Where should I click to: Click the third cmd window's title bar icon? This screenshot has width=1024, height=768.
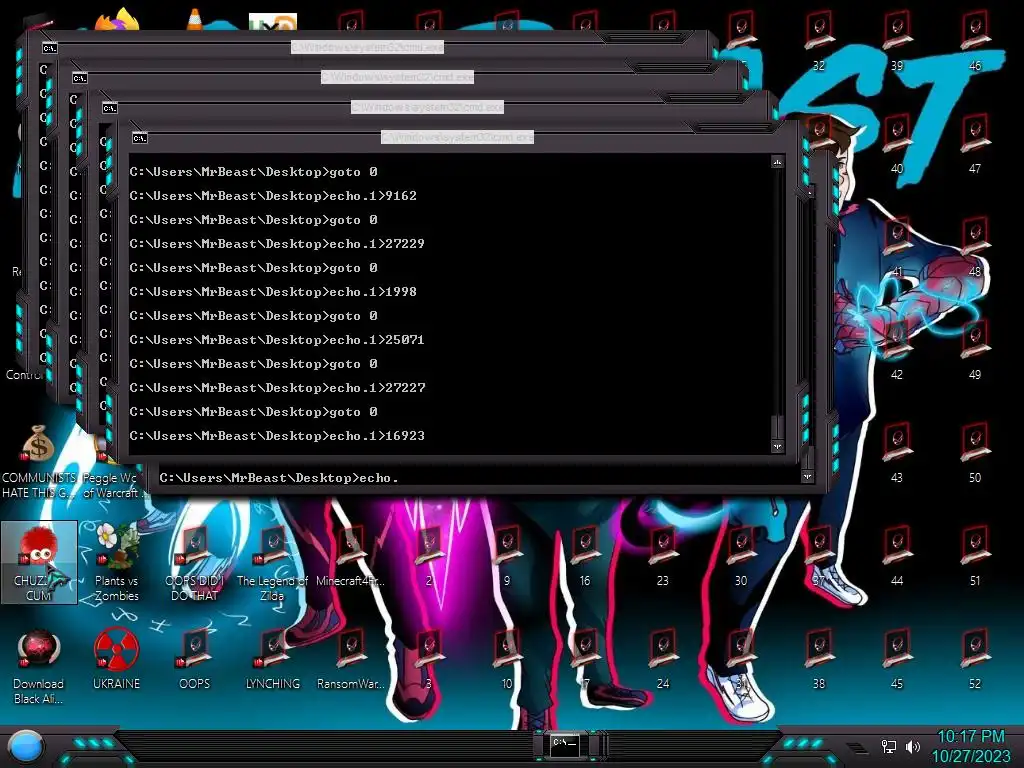(110, 108)
